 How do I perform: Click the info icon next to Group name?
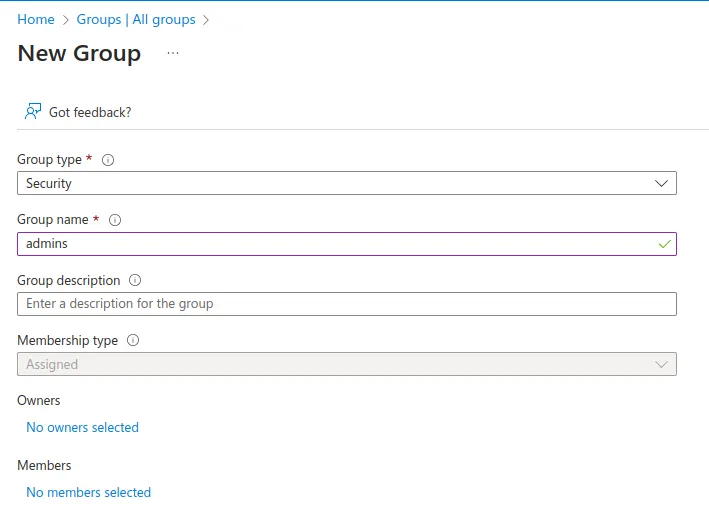pos(114,220)
